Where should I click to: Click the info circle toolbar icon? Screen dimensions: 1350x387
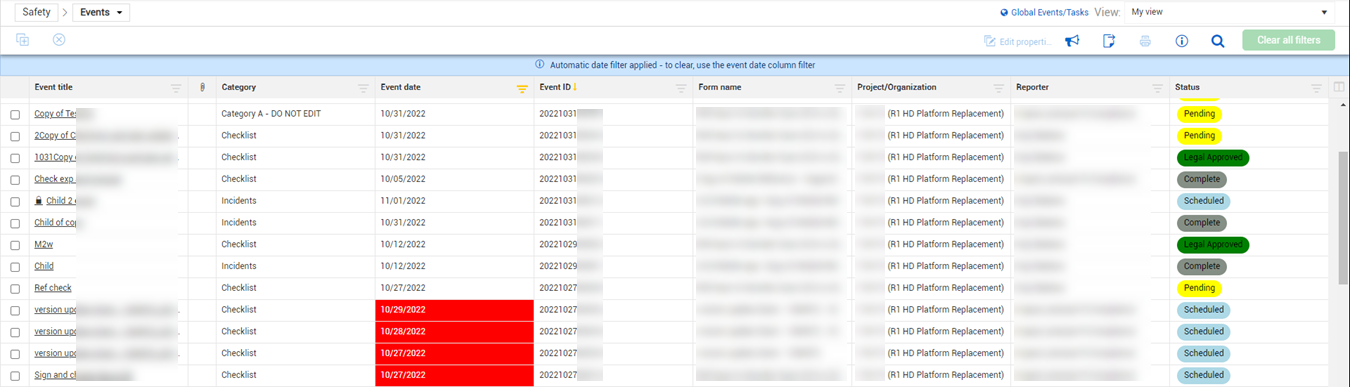point(1181,41)
